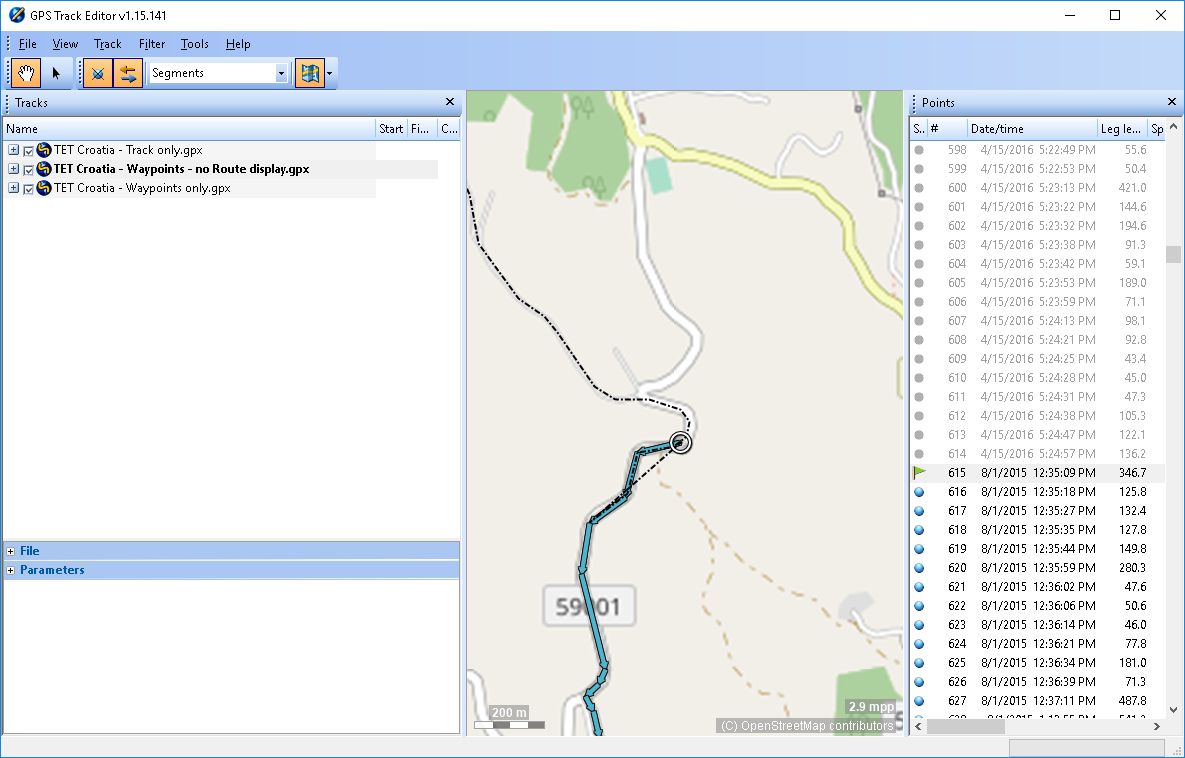The width and height of the screenshot is (1185, 758).
Task: Toggle checkbox for Waypoints - no Route display.gpx
Action: point(28,170)
